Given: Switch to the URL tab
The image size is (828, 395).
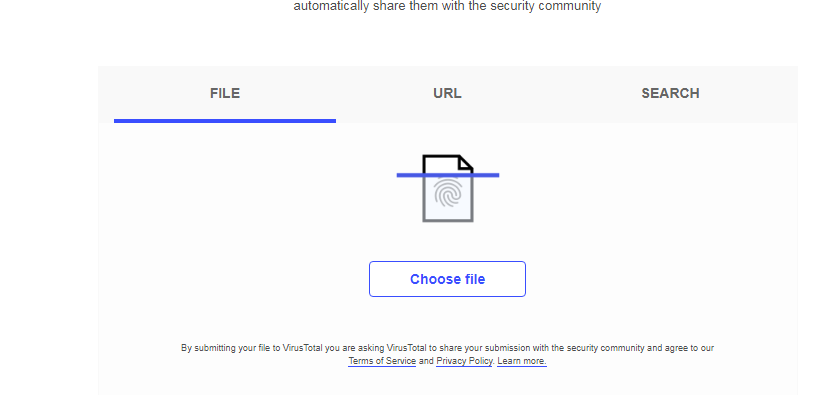Looking at the screenshot, I should [x=447, y=93].
